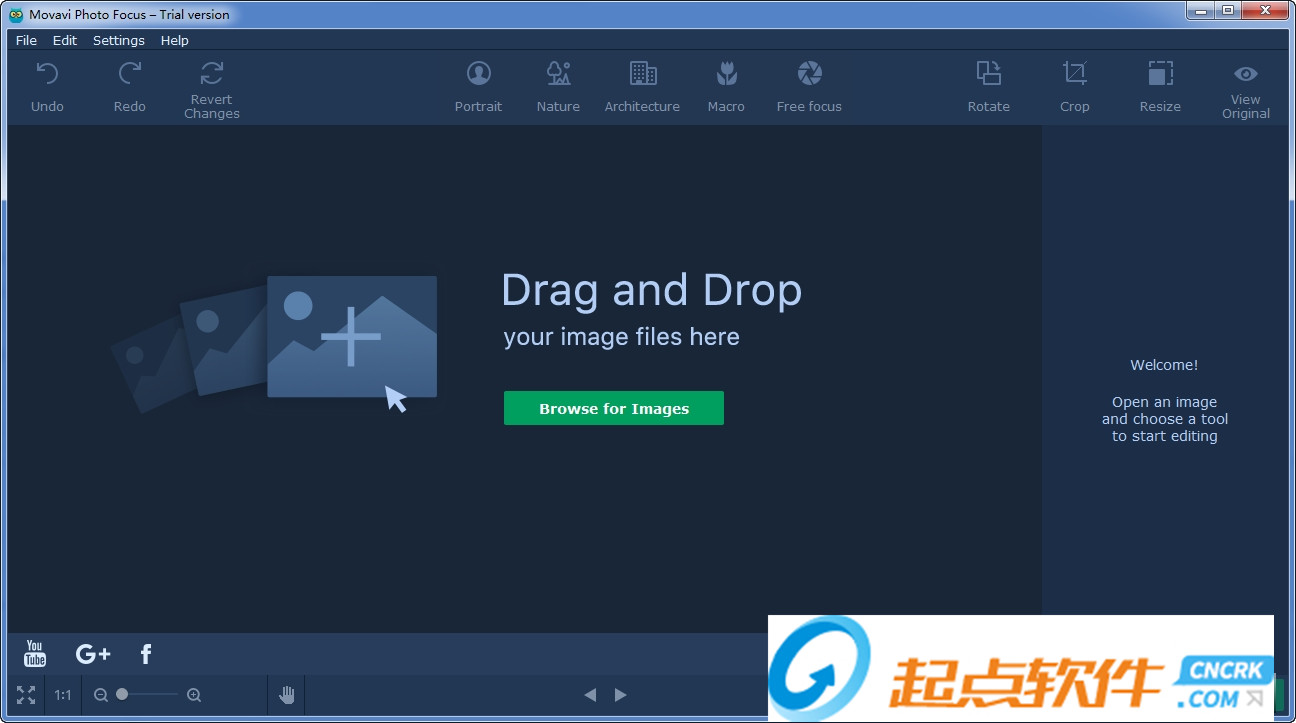Open the File menu
Image resolution: width=1296 pixels, height=723 pixels.
25,40
